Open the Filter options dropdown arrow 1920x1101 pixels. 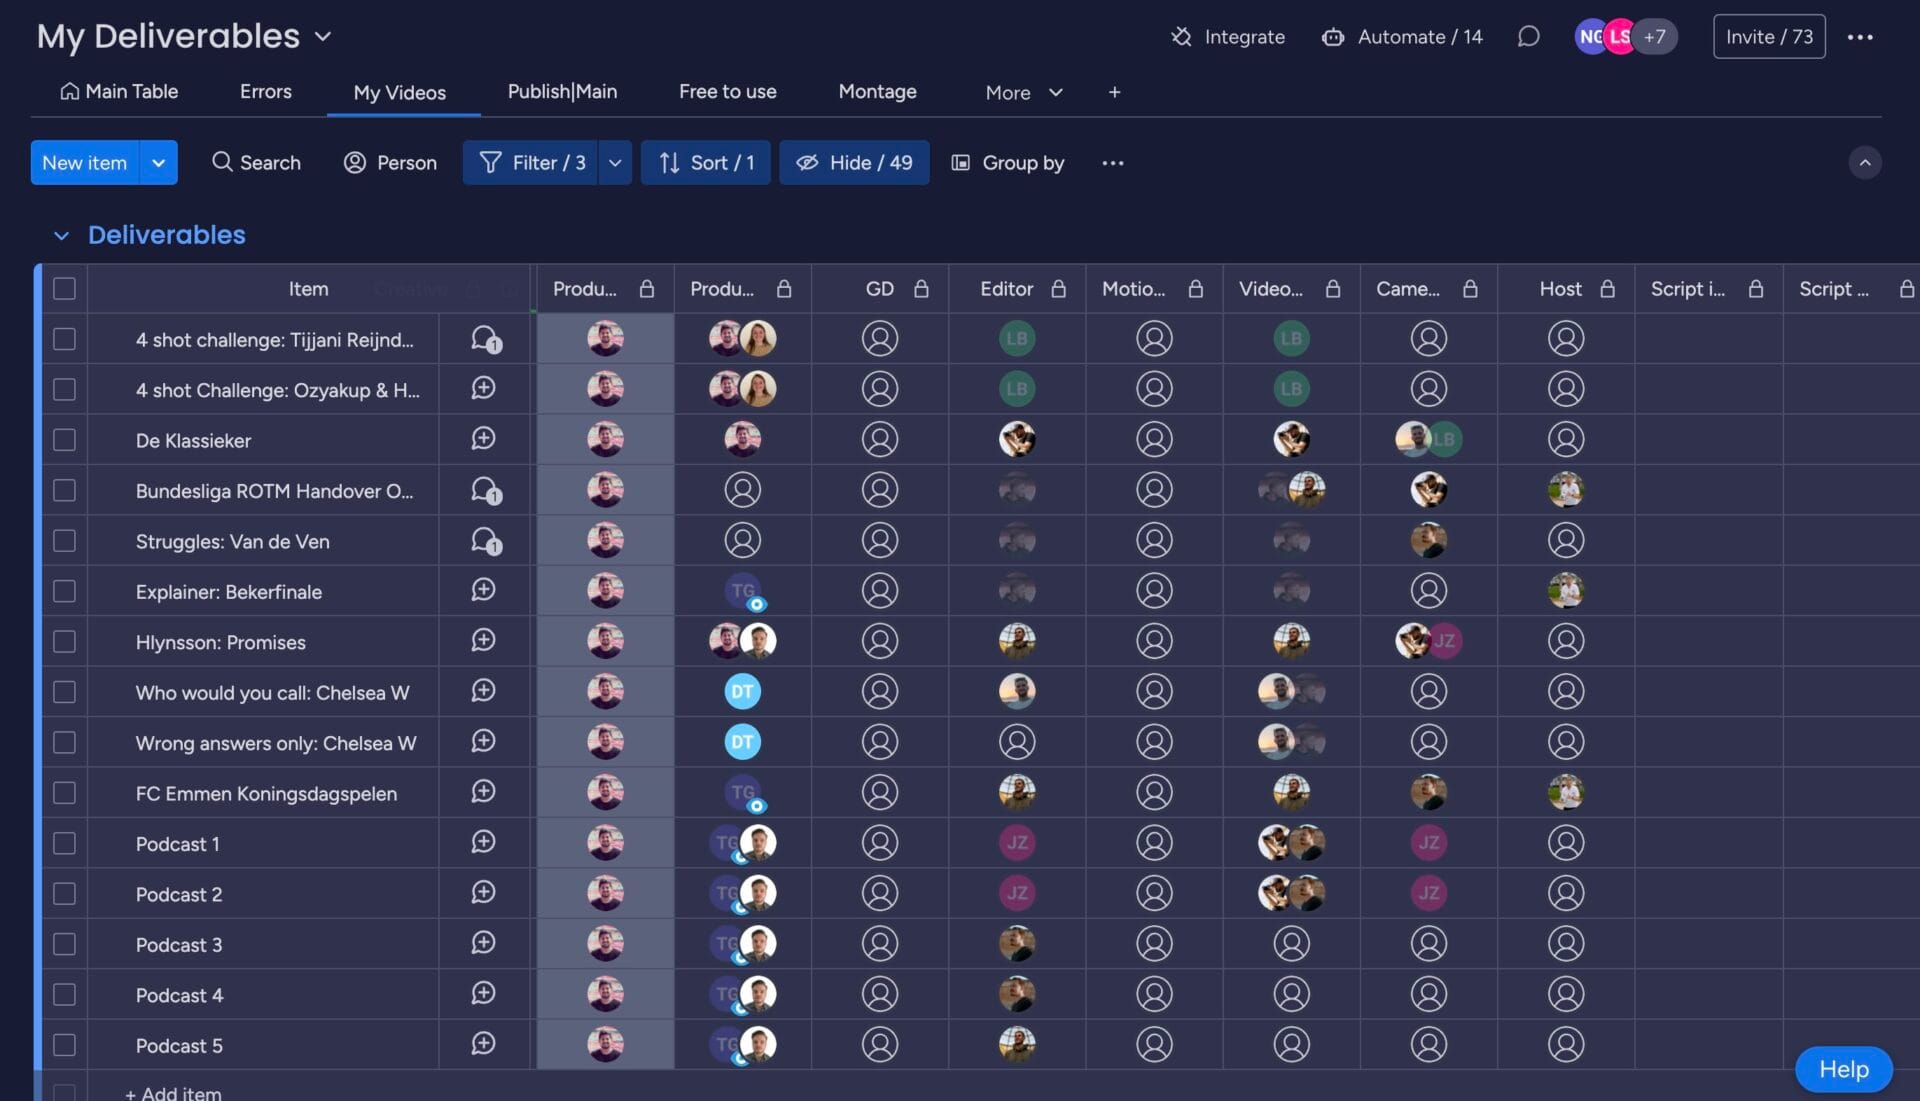[615, 163]
